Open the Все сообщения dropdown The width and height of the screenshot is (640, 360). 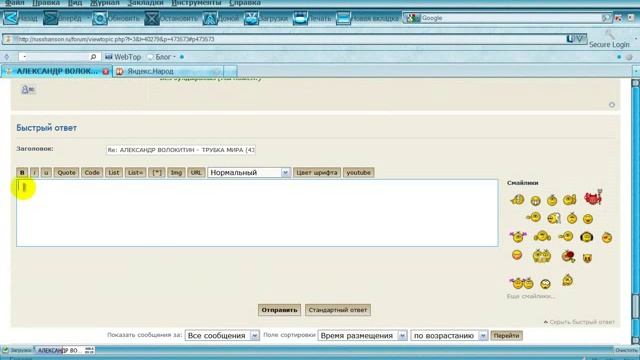coord(222,336)
